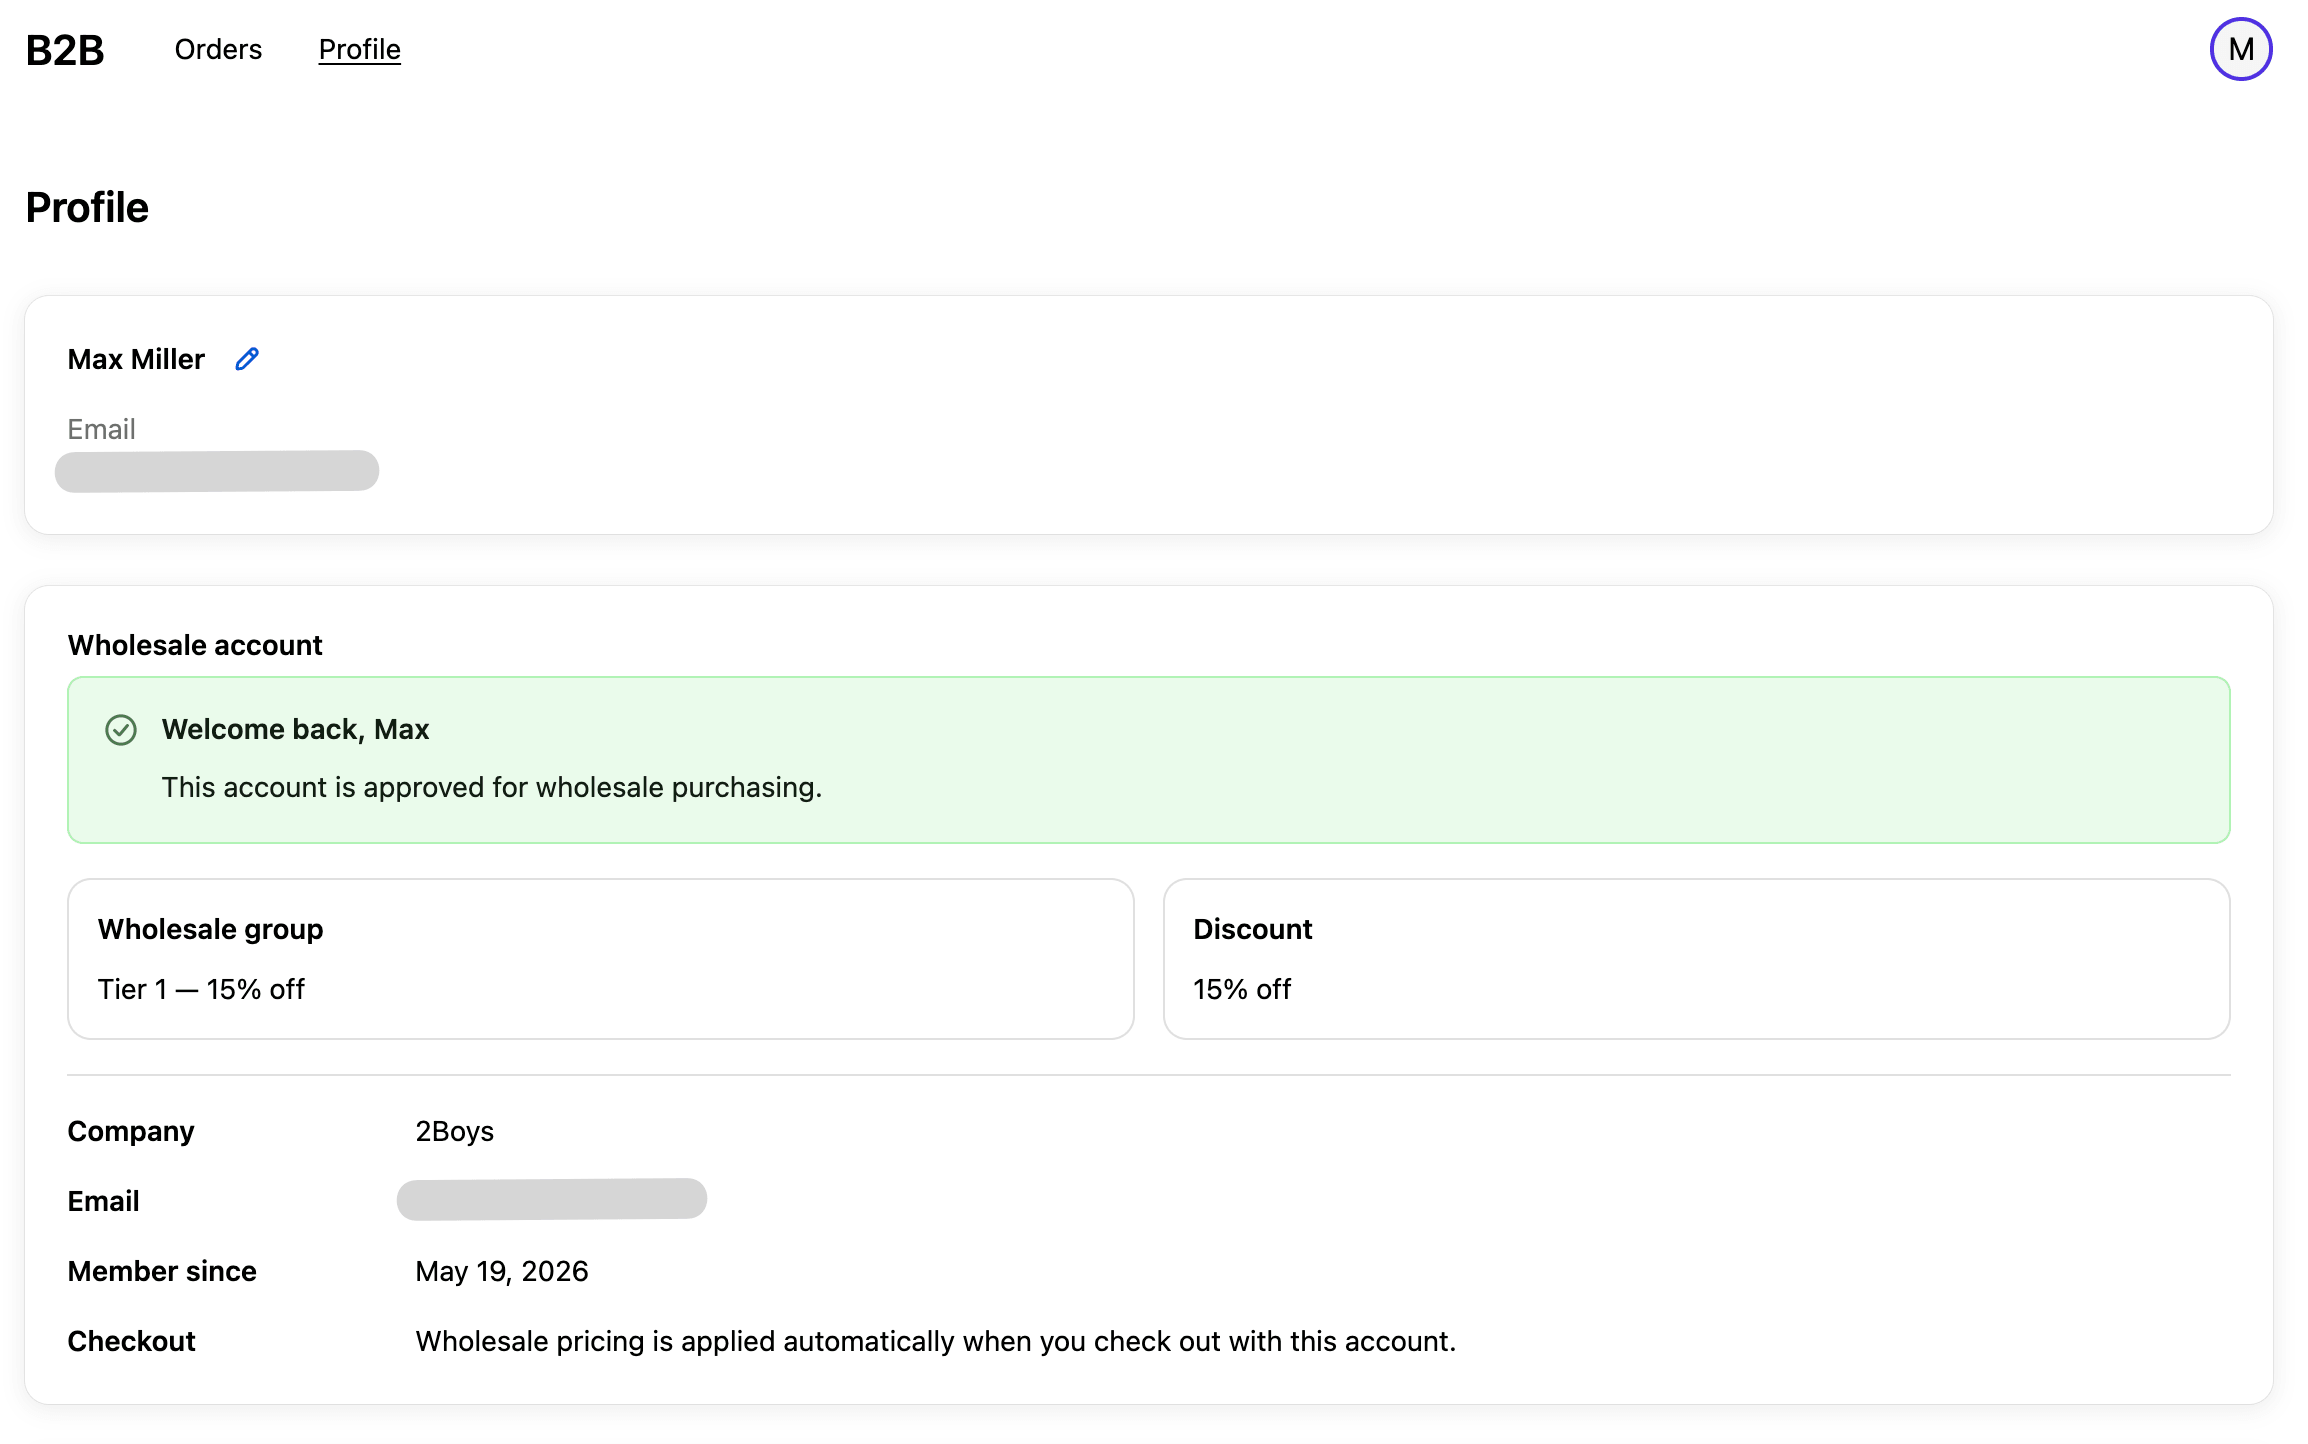Image resolution: width=2308 pixels, height=1444 pixels.
Task: Click Tier 1 — 15% off value
Action: click(x=201, y=989)
